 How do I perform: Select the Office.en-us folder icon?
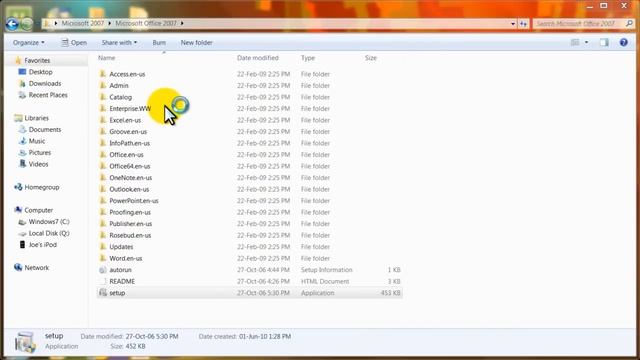[103, 155]
